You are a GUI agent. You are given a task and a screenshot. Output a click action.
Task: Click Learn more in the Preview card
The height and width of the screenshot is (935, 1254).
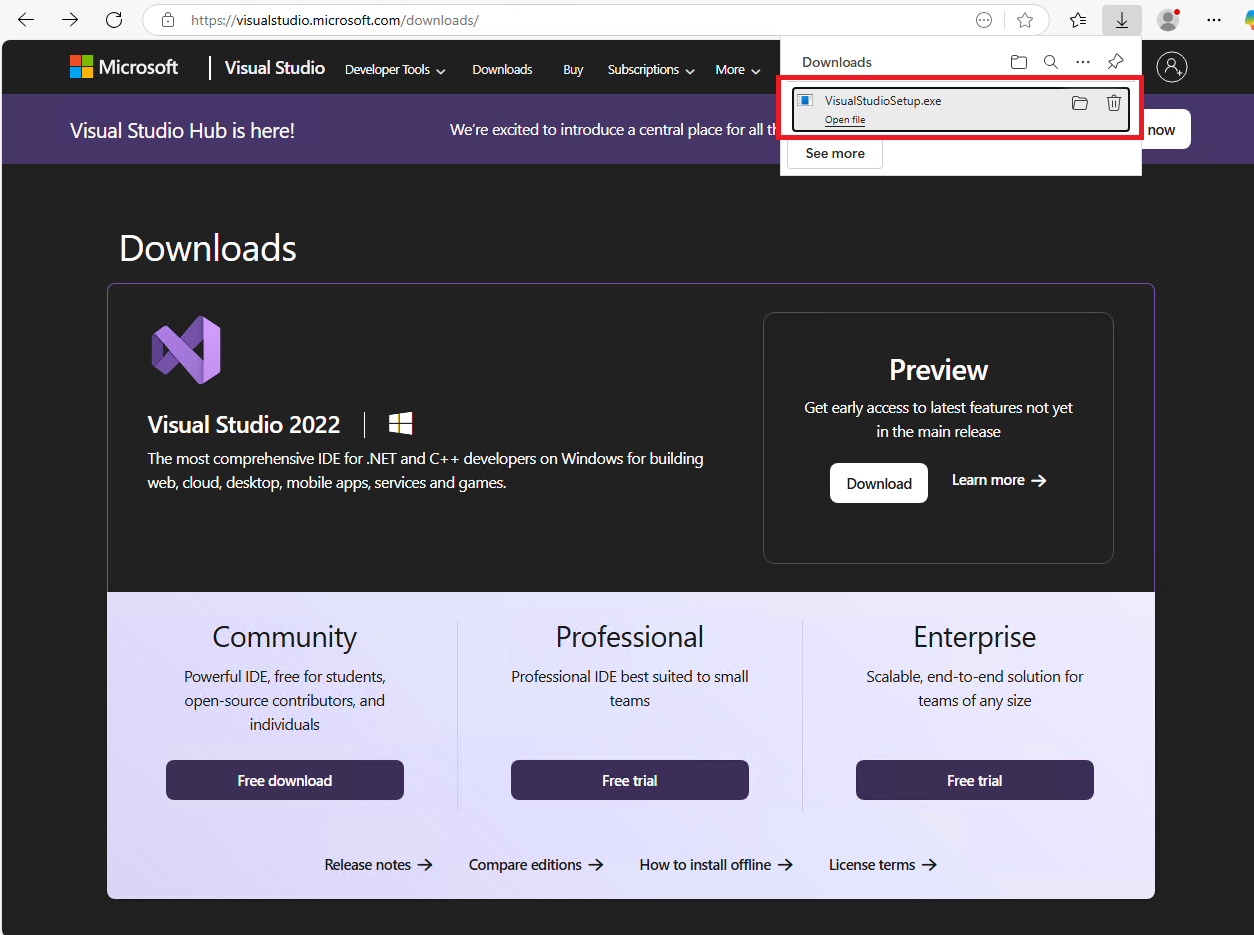(999, 480)
